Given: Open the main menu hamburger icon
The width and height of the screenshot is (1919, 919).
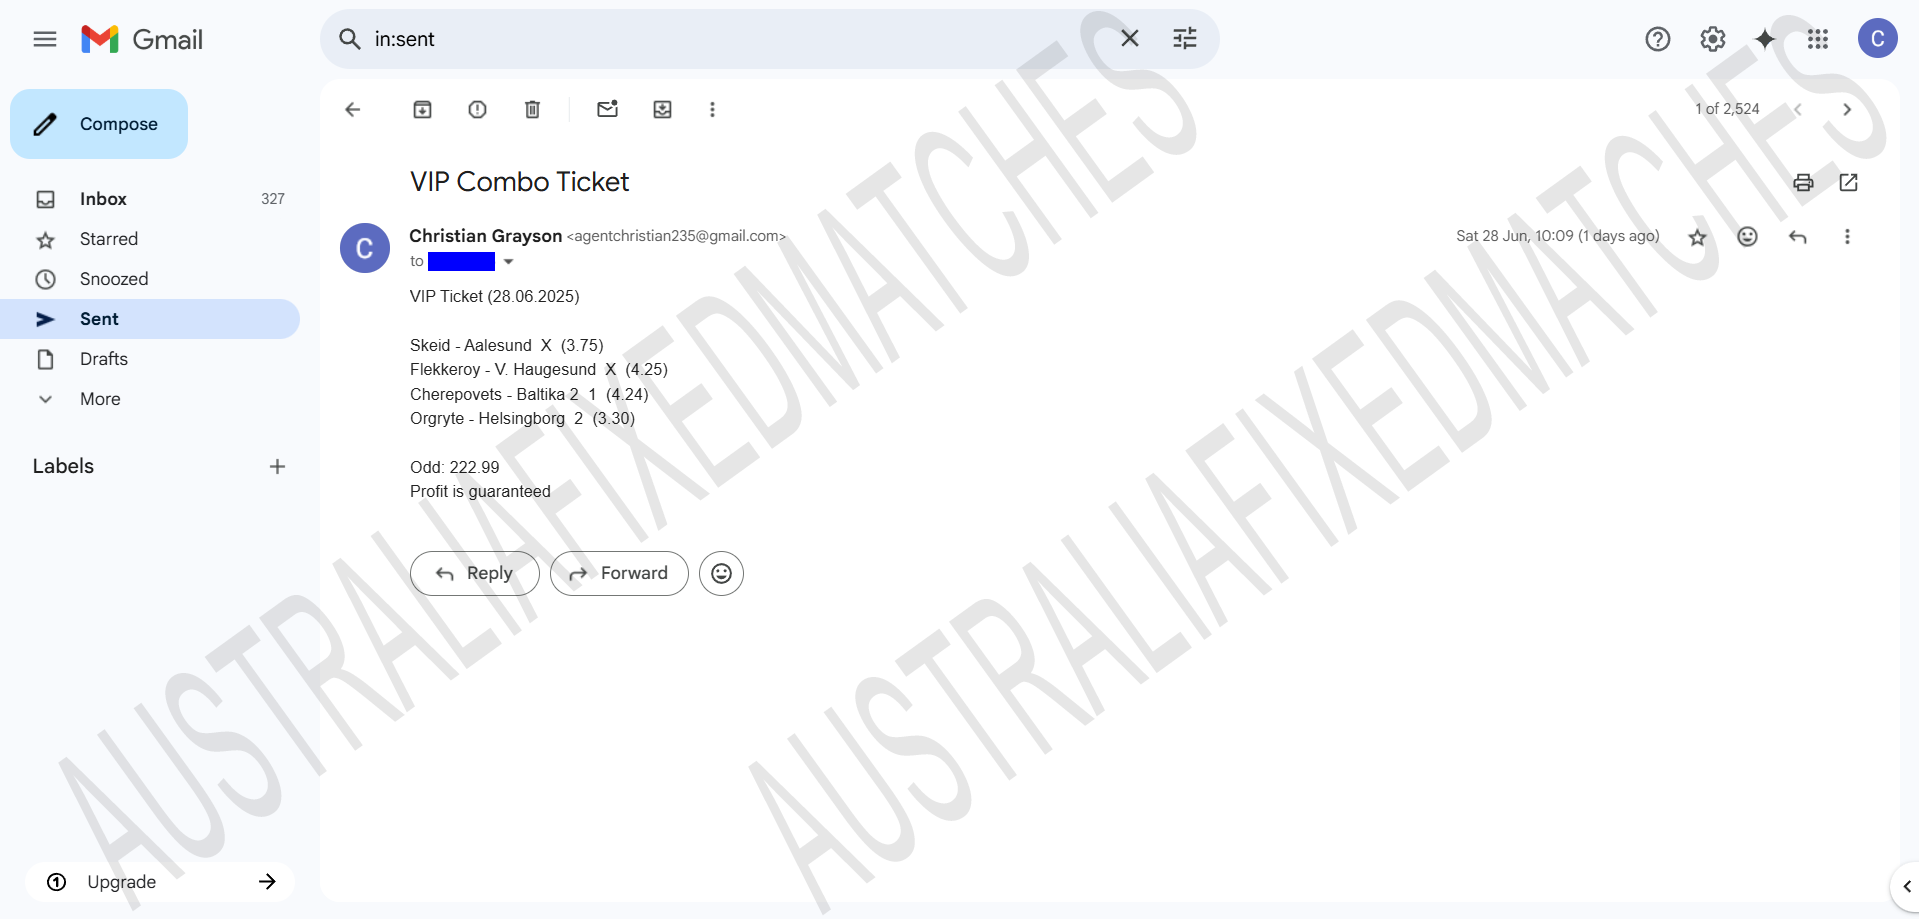Looking at the screenshot, I should pos(45,39).
